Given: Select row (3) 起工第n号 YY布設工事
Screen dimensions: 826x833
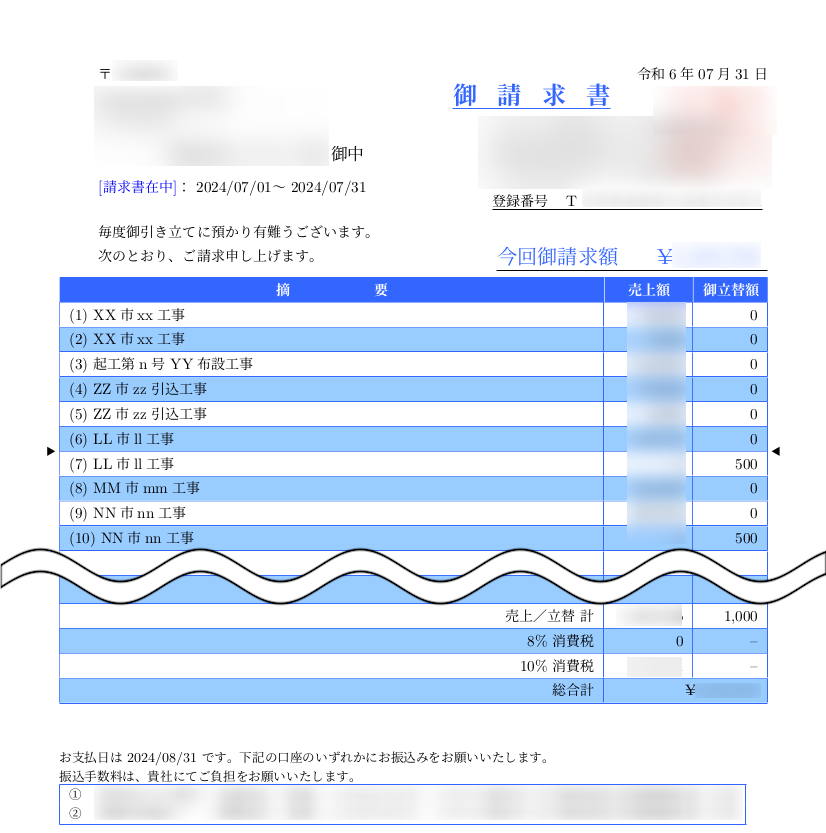Looking at the screenshot, I should pyautogui.click(x=161, y=364).
